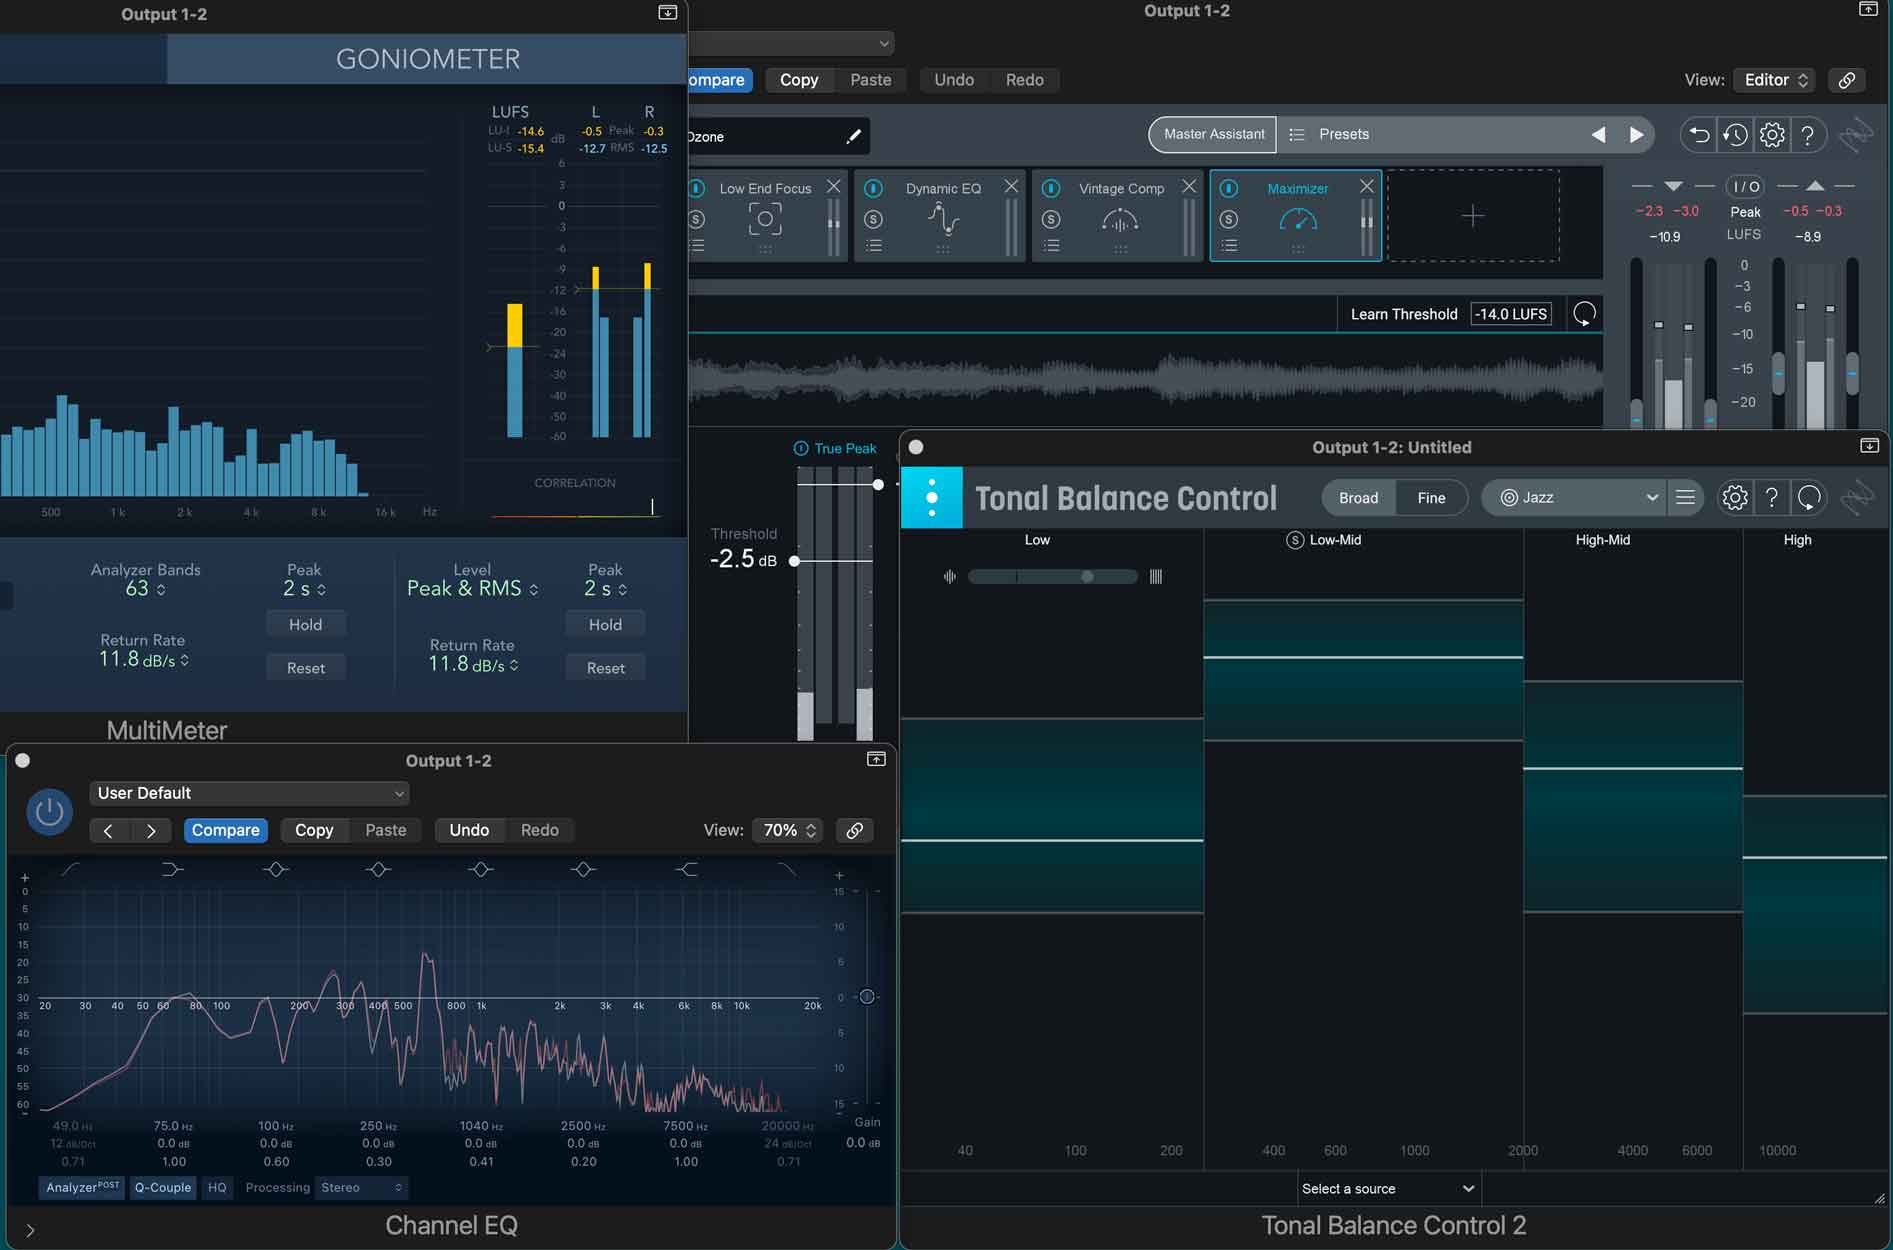Open Tonal Balance Control settings gear
The width and height of the screenshot is (1893, 1250).
point(1735,497)
